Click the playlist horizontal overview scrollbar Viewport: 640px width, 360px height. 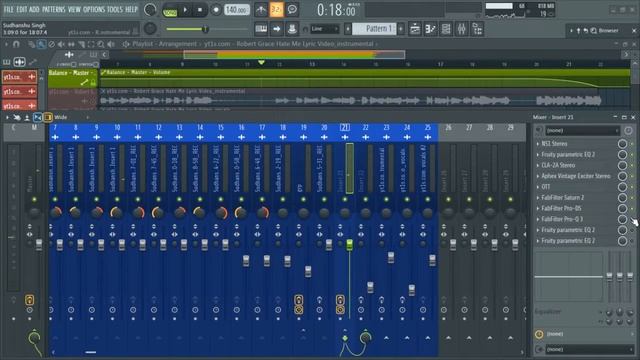[294, 54]
